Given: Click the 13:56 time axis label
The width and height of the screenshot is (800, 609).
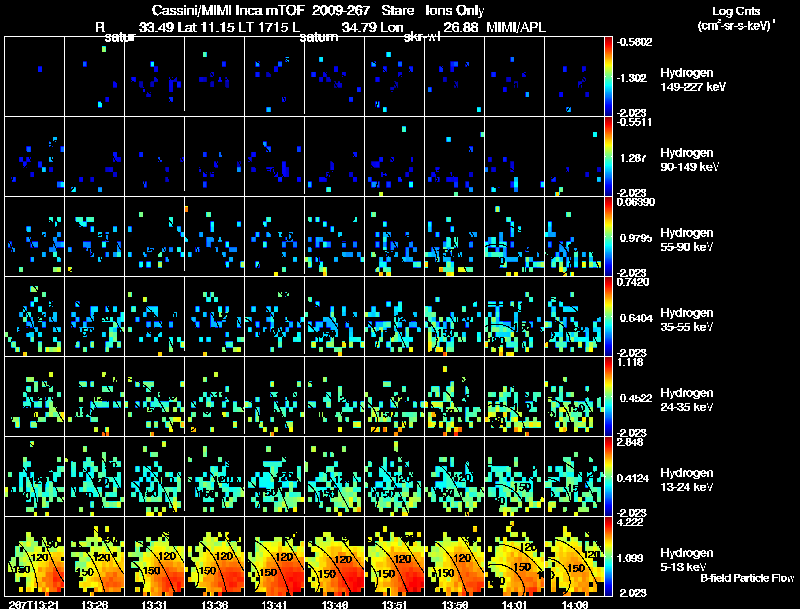Looking at the screenshot, I should click(455, 604).
